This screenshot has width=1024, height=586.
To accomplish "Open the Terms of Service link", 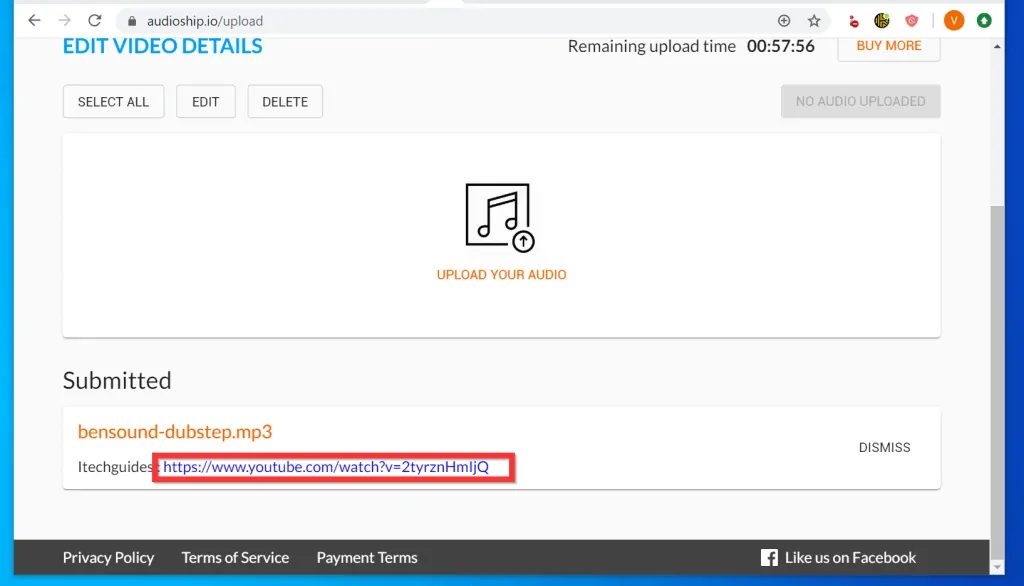I will pyautogui.click(x=235, y=557).
